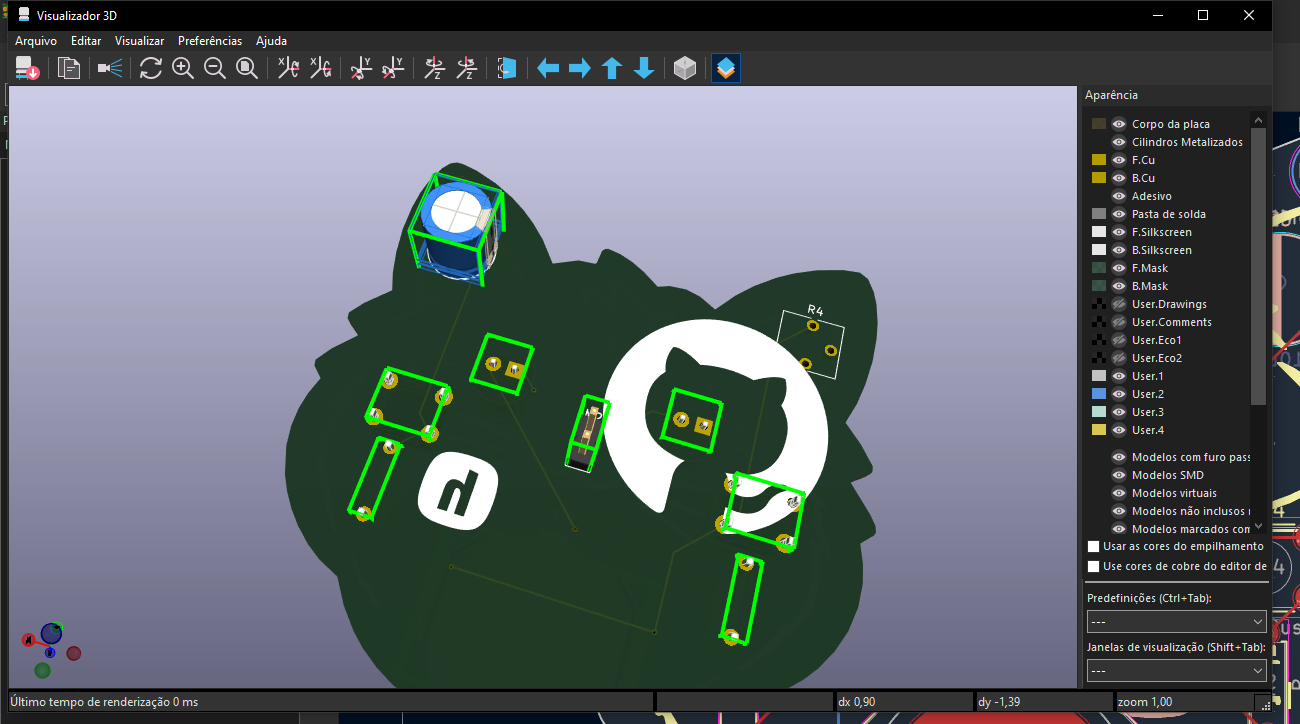Click the blue capacitor 3D model
The image size is (1300, 724).
pyautogui.click(x=456, y=229)
